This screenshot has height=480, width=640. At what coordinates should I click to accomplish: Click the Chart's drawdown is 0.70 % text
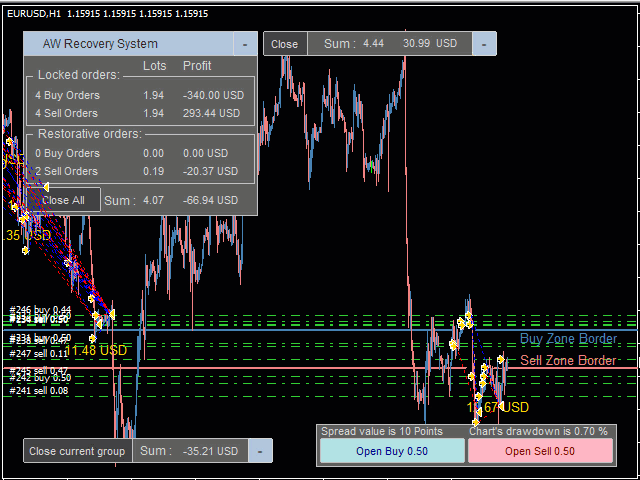coord(539,431)
